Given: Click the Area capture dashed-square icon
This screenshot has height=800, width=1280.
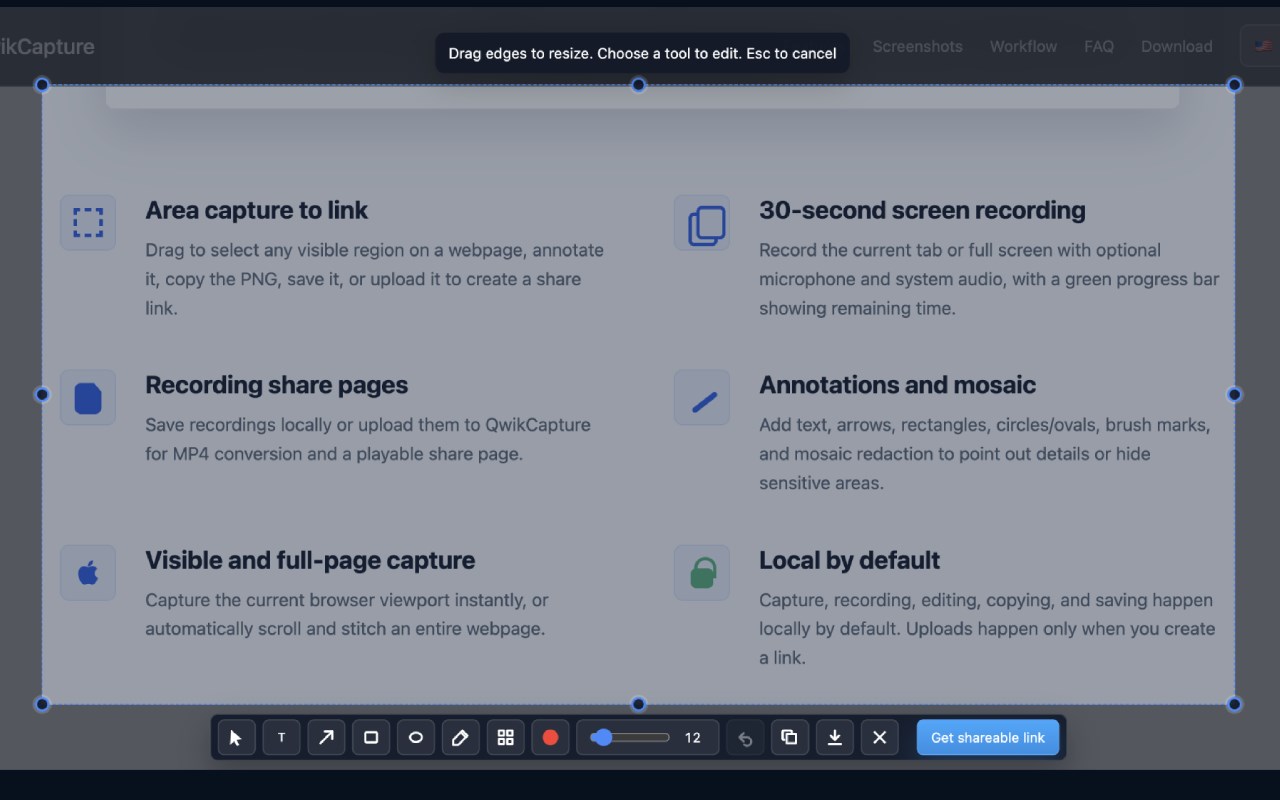Looking at the screenshot, I should point(88,222).
